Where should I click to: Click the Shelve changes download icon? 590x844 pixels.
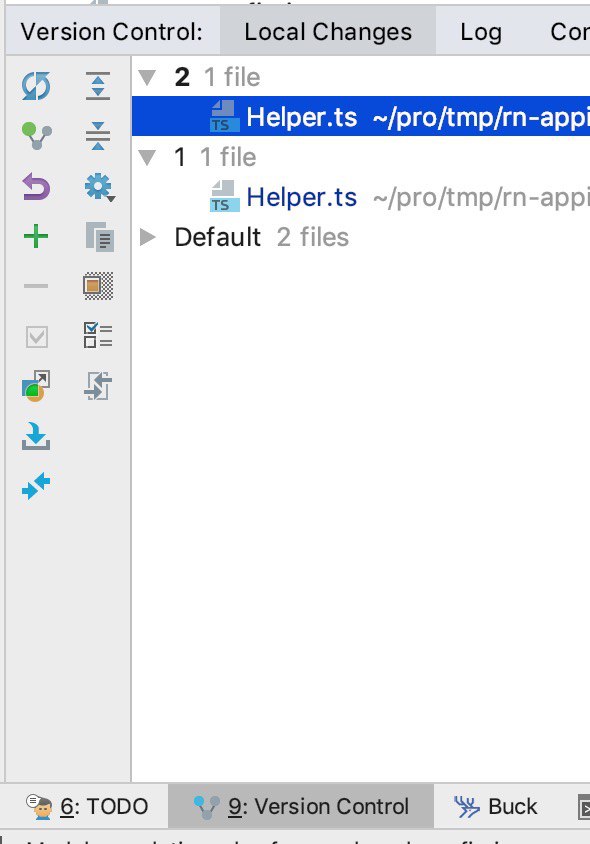pos(36,436)
